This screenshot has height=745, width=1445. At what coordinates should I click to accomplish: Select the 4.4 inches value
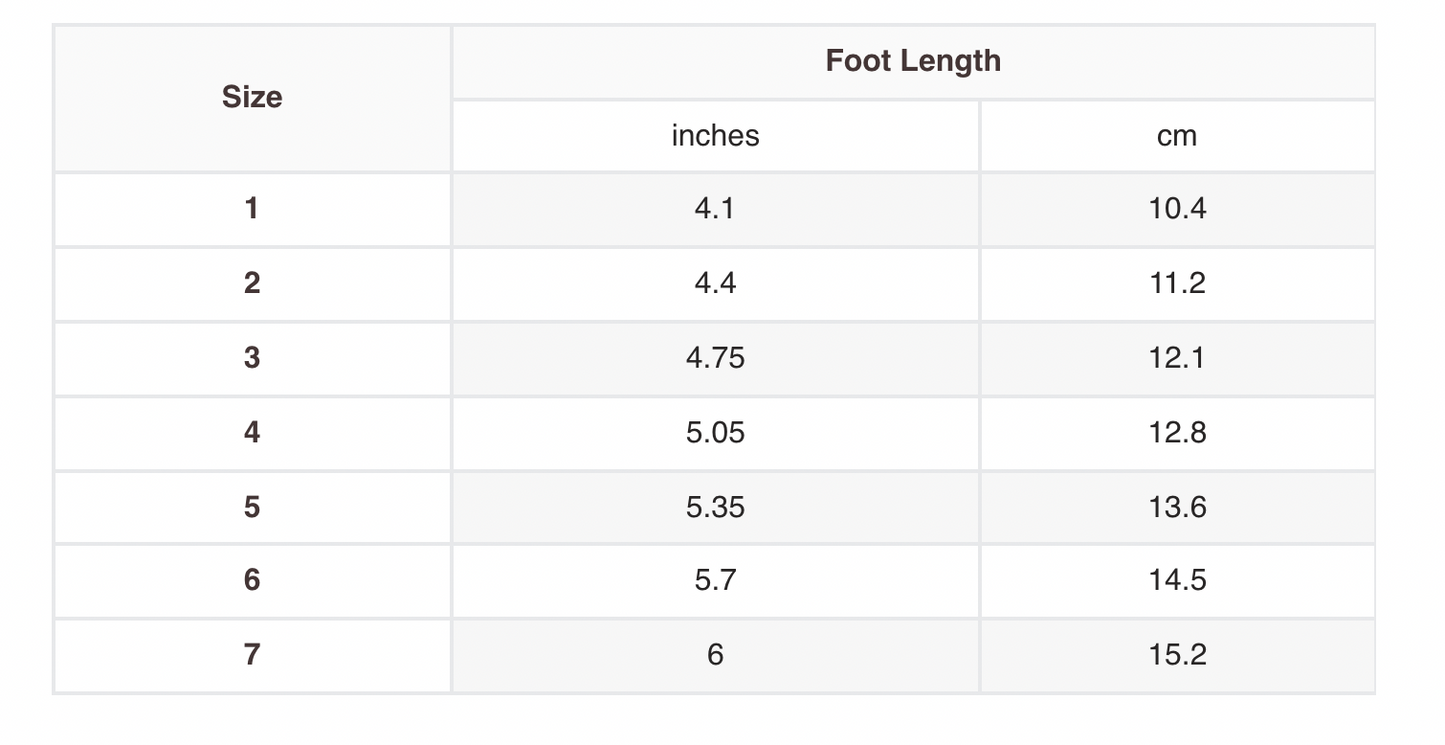(715, 283)
